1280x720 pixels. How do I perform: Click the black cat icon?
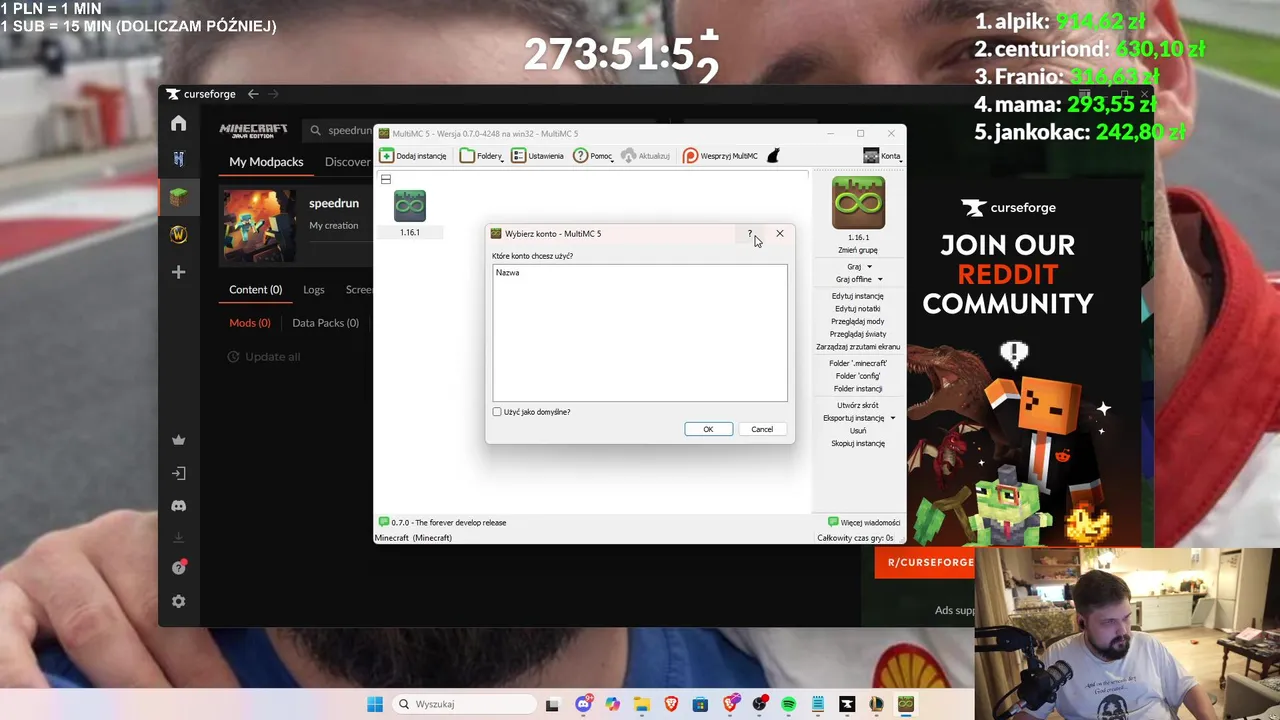point(773,156)
